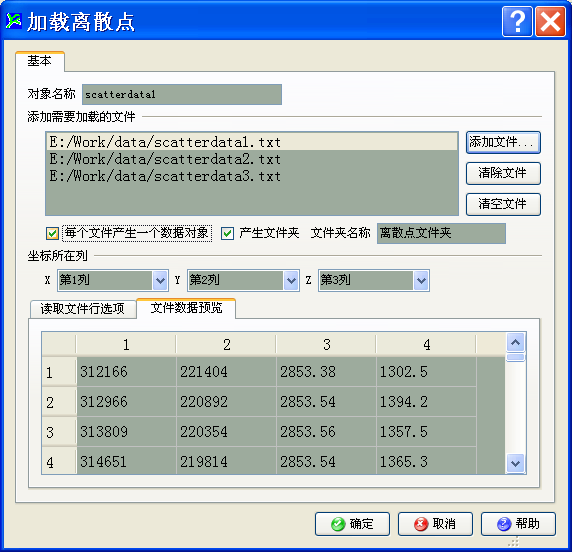This screenshot has width=572, height=552.
Task: Click the blue question 帮助 button
Action: click(x=518, y=524)
